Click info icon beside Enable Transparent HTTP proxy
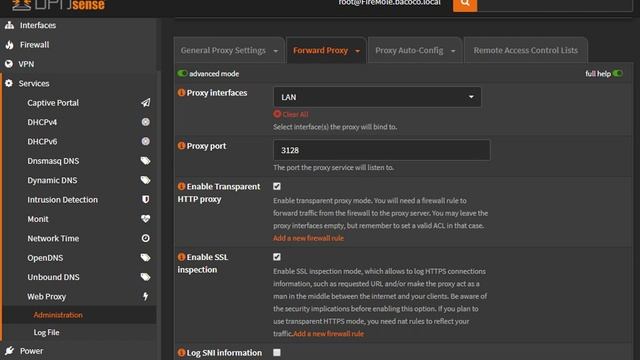Image resolution: width=640 pixels, height=360 pixels. click(x=182, y=186)
